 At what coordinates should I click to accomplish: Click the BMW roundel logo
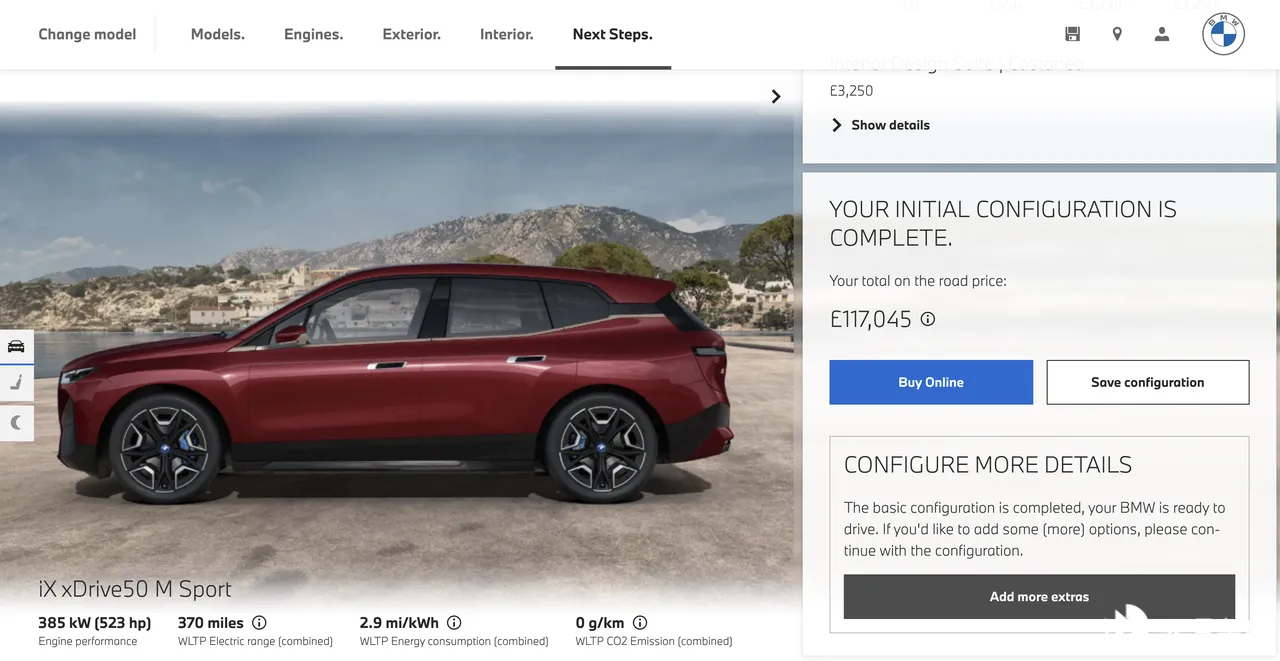click(x=1223, y=34)
